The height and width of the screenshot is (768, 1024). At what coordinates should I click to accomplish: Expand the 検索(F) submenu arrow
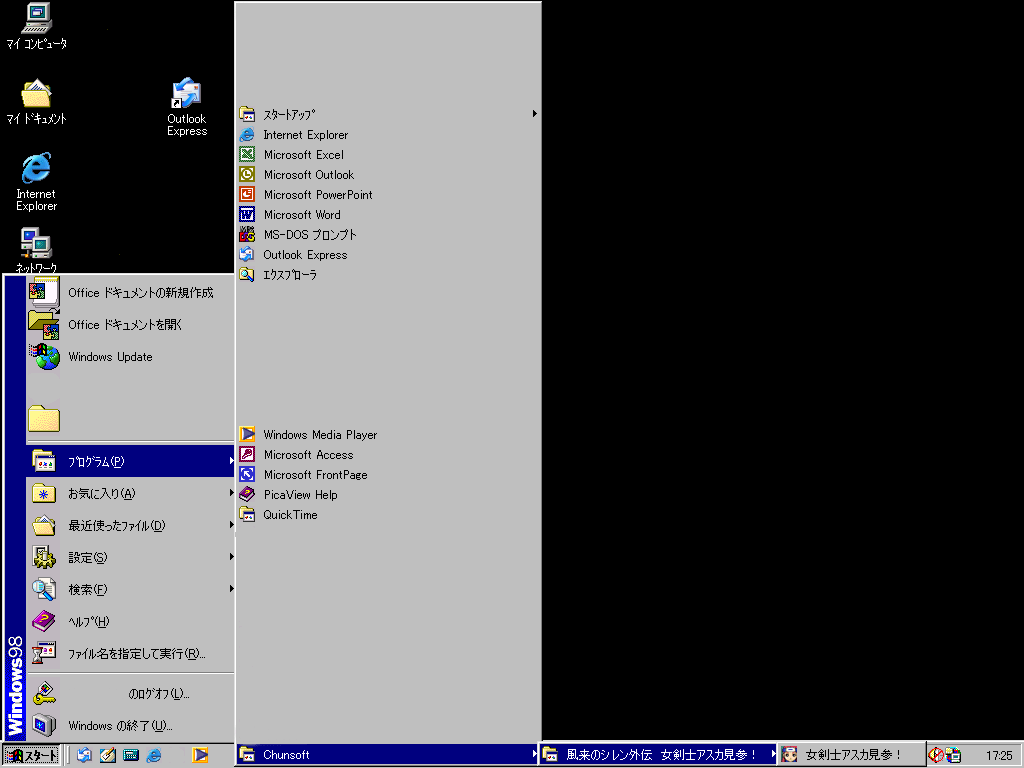click(231, 589)
